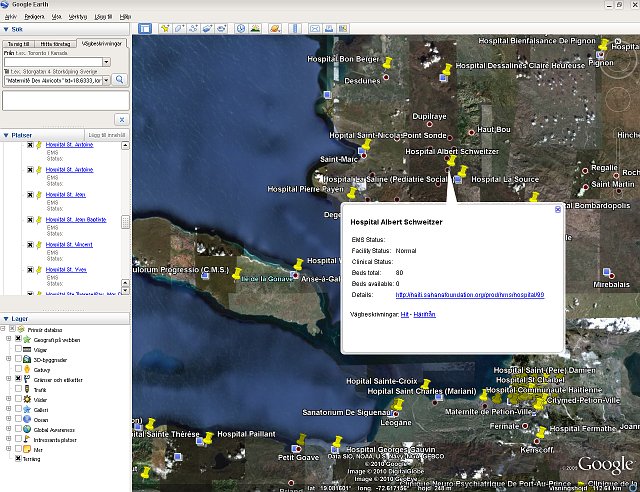Click the email envelope toolbar icon
Screen dimensions: 640x492
(315, 29)
